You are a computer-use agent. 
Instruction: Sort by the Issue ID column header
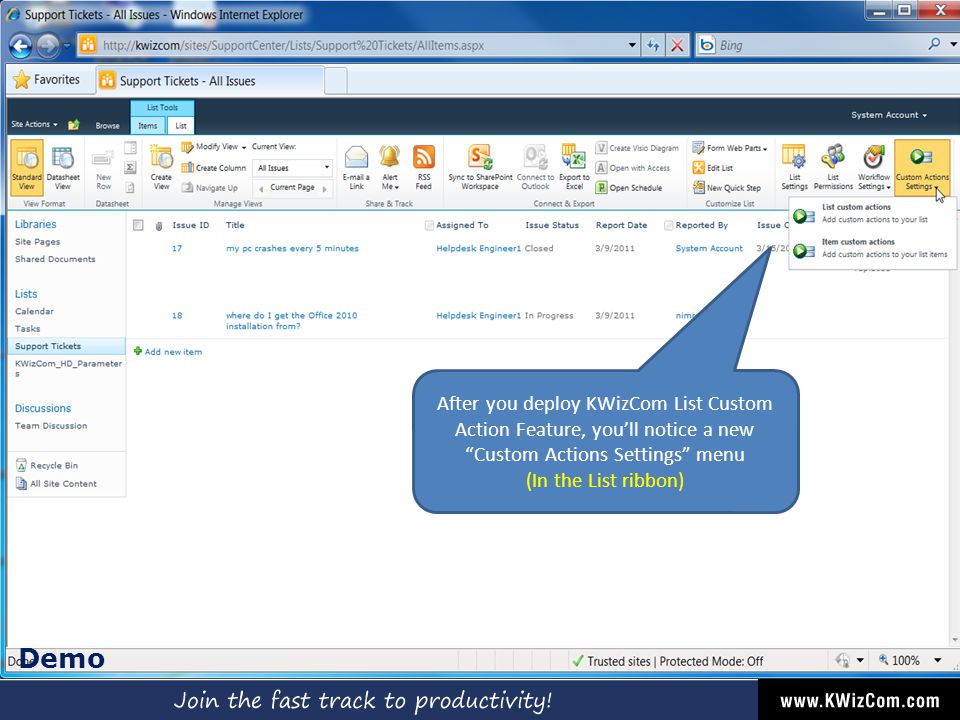pos(190,225)
